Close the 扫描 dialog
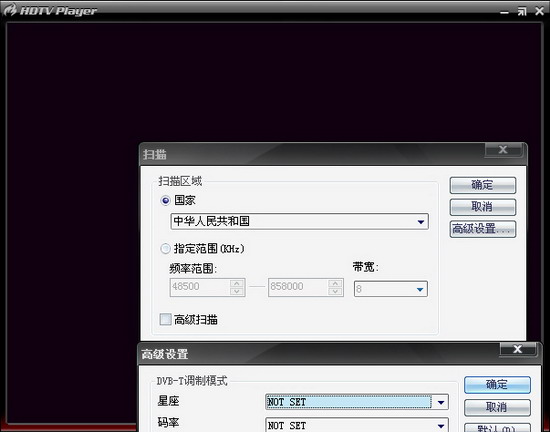Image resolution: width=550 pixels, height=432 pixels. click(503, 150)
